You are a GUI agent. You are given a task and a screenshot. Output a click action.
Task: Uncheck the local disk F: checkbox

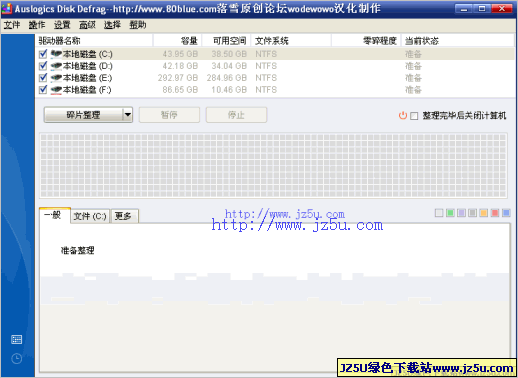point(43,90)
